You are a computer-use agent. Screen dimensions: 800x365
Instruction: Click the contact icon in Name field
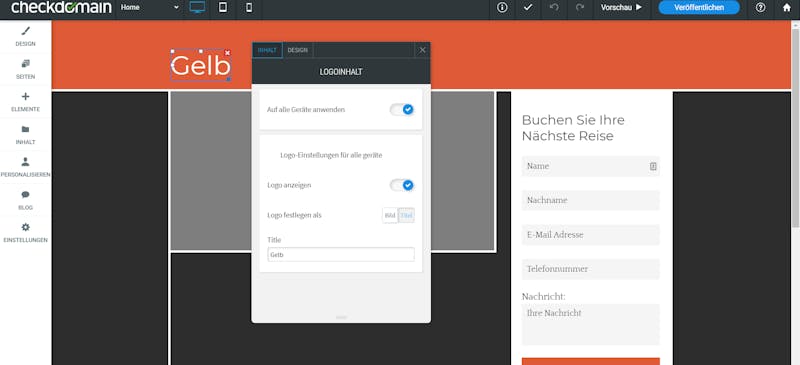(x=653, y=166)
